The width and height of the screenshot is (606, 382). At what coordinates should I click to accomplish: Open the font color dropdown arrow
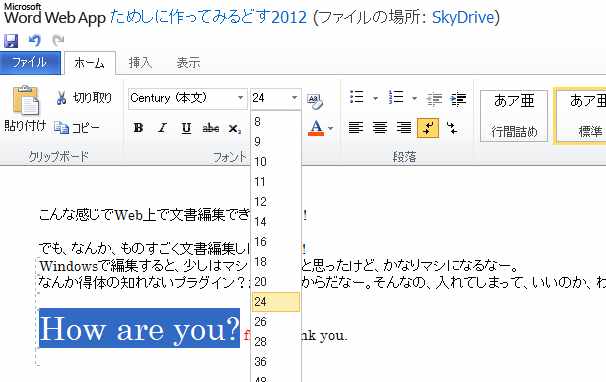(x=330, y=128)
